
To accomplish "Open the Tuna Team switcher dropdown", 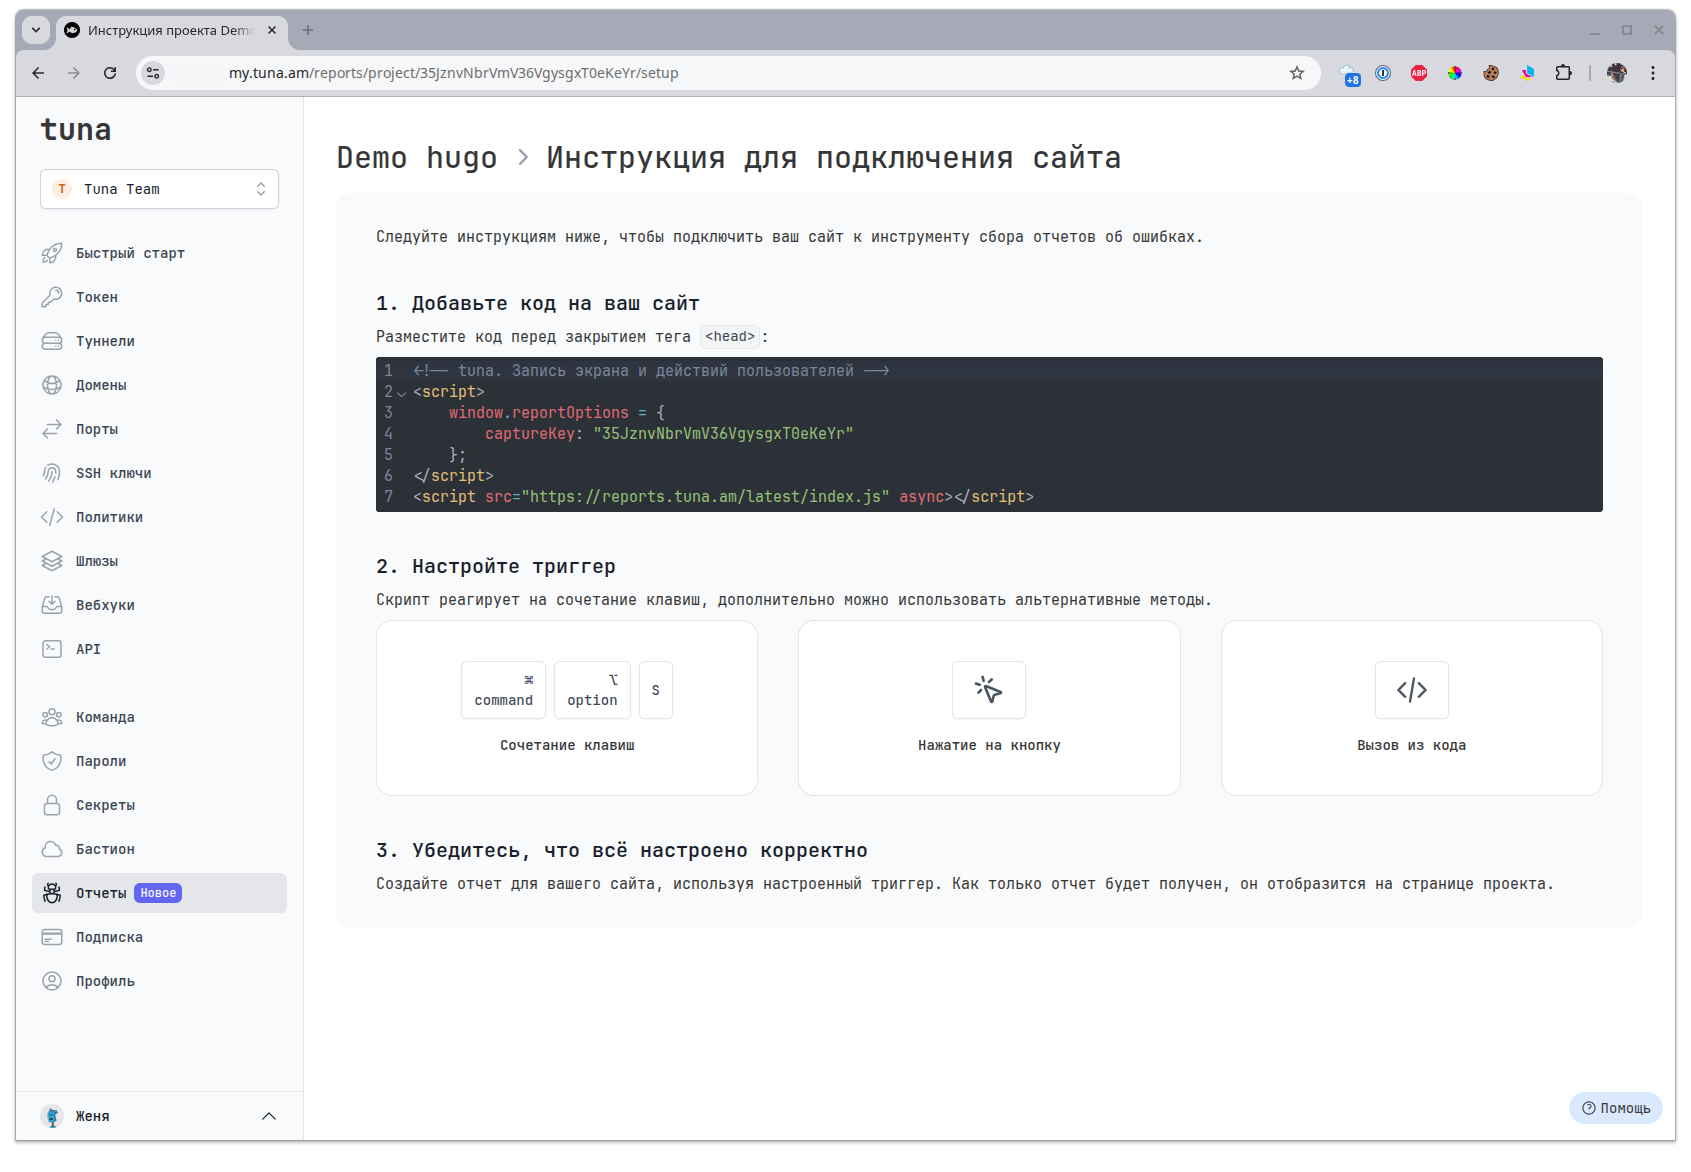I will coord(159,189).
